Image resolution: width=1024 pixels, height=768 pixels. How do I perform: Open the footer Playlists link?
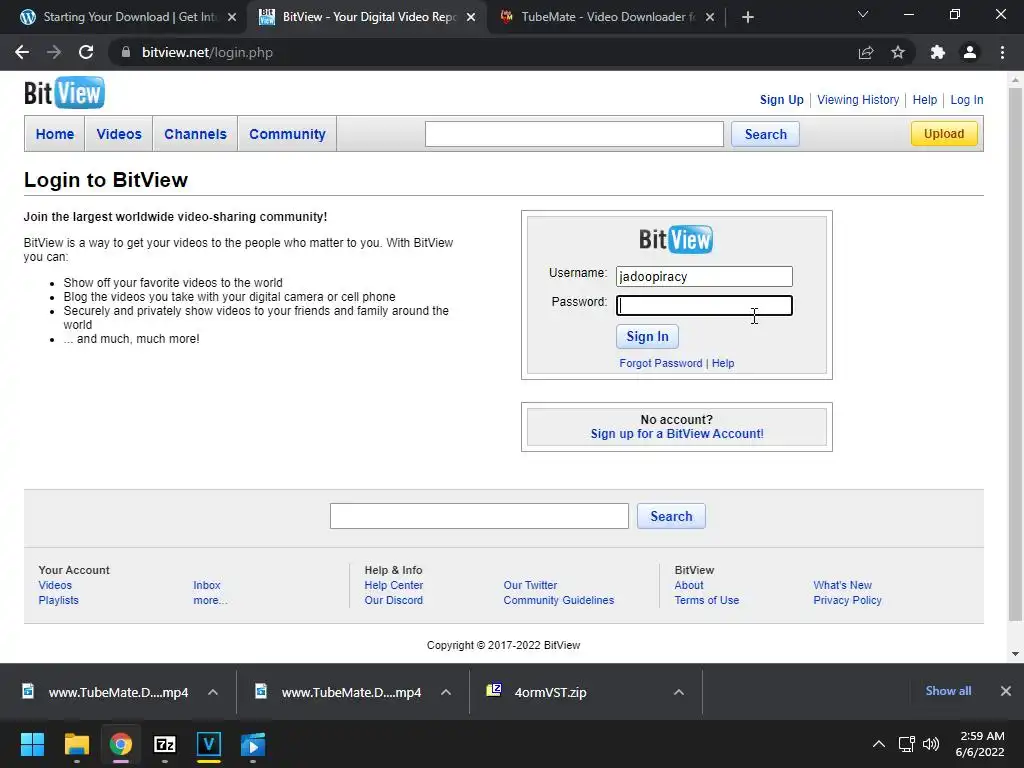pos(58,600)
